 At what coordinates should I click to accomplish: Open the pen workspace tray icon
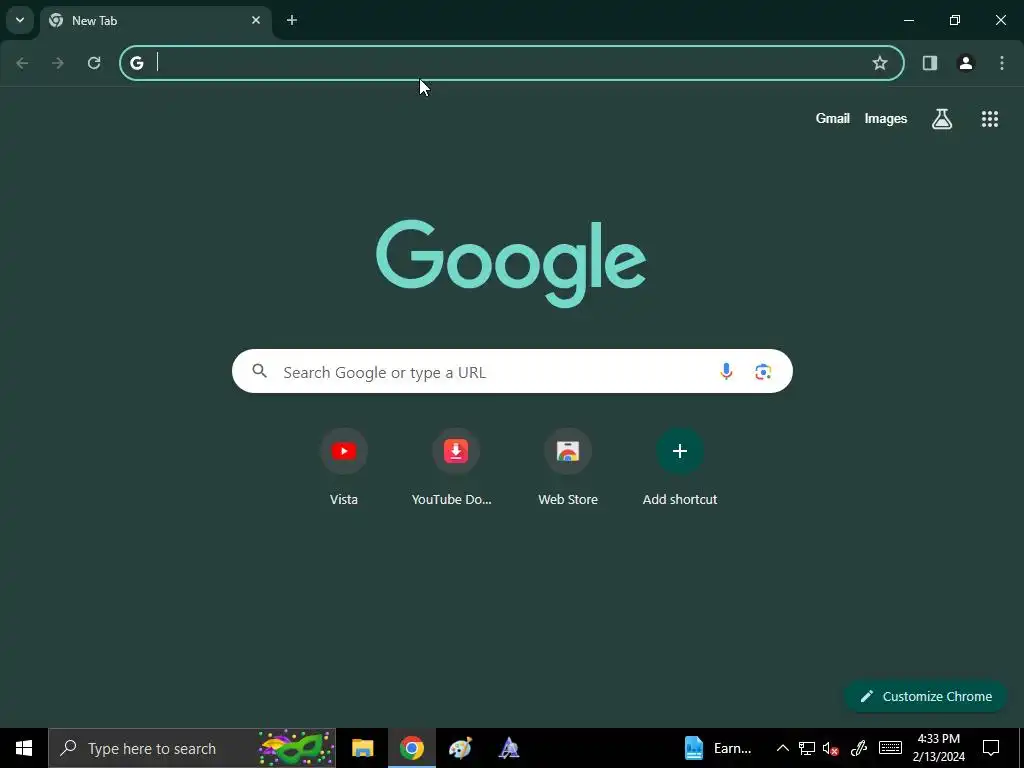[x=859, y=748]
